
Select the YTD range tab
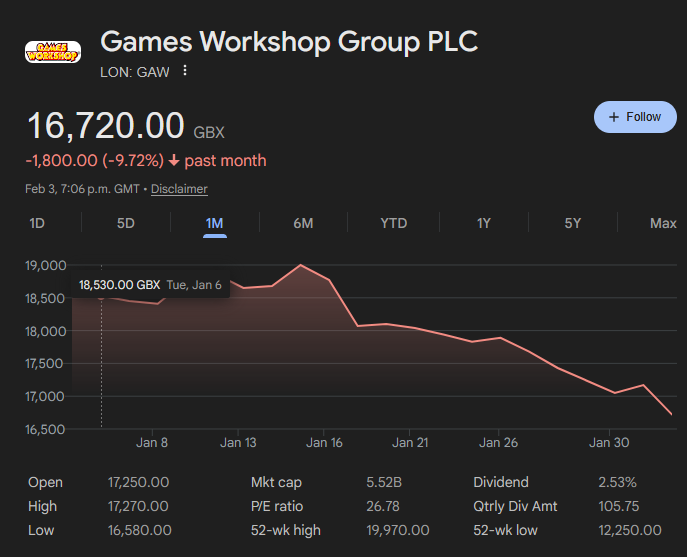[x=393, y=224]
